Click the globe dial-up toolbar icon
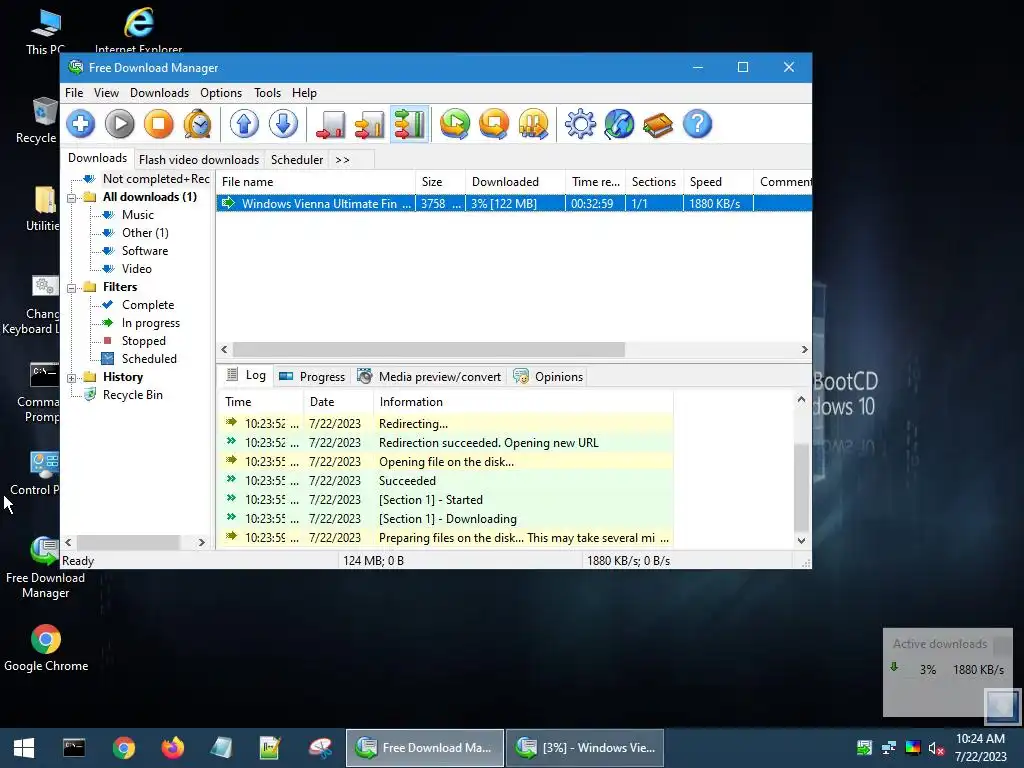Image resolution: width=1024 pixels, height=768 pixels. (x=619, y=124)
